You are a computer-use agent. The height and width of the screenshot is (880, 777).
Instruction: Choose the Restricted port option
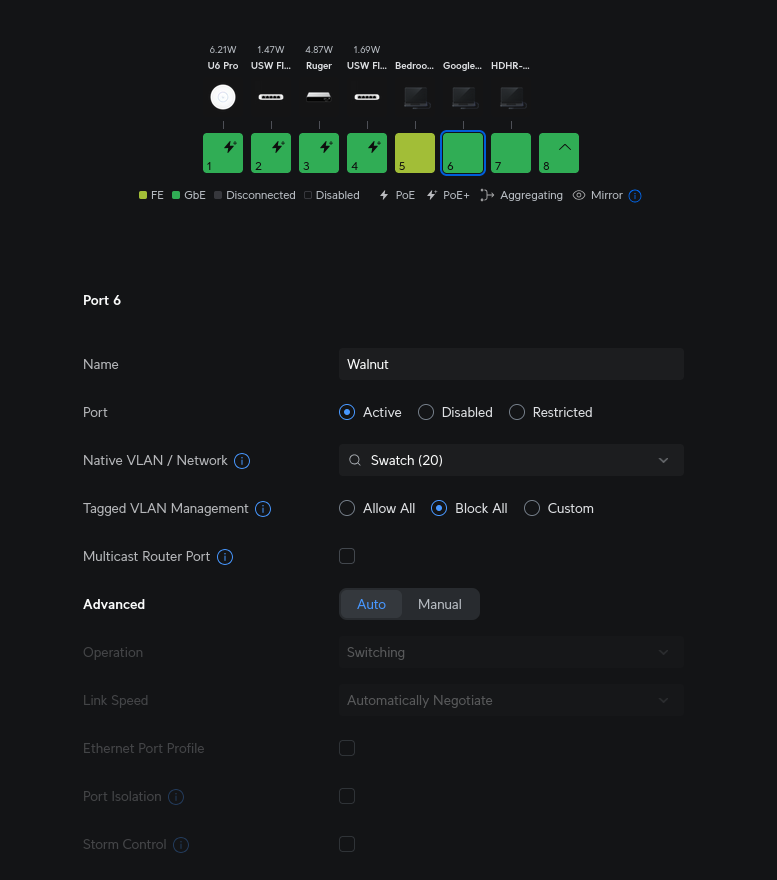pyautogui.click(x=517, y=412)
